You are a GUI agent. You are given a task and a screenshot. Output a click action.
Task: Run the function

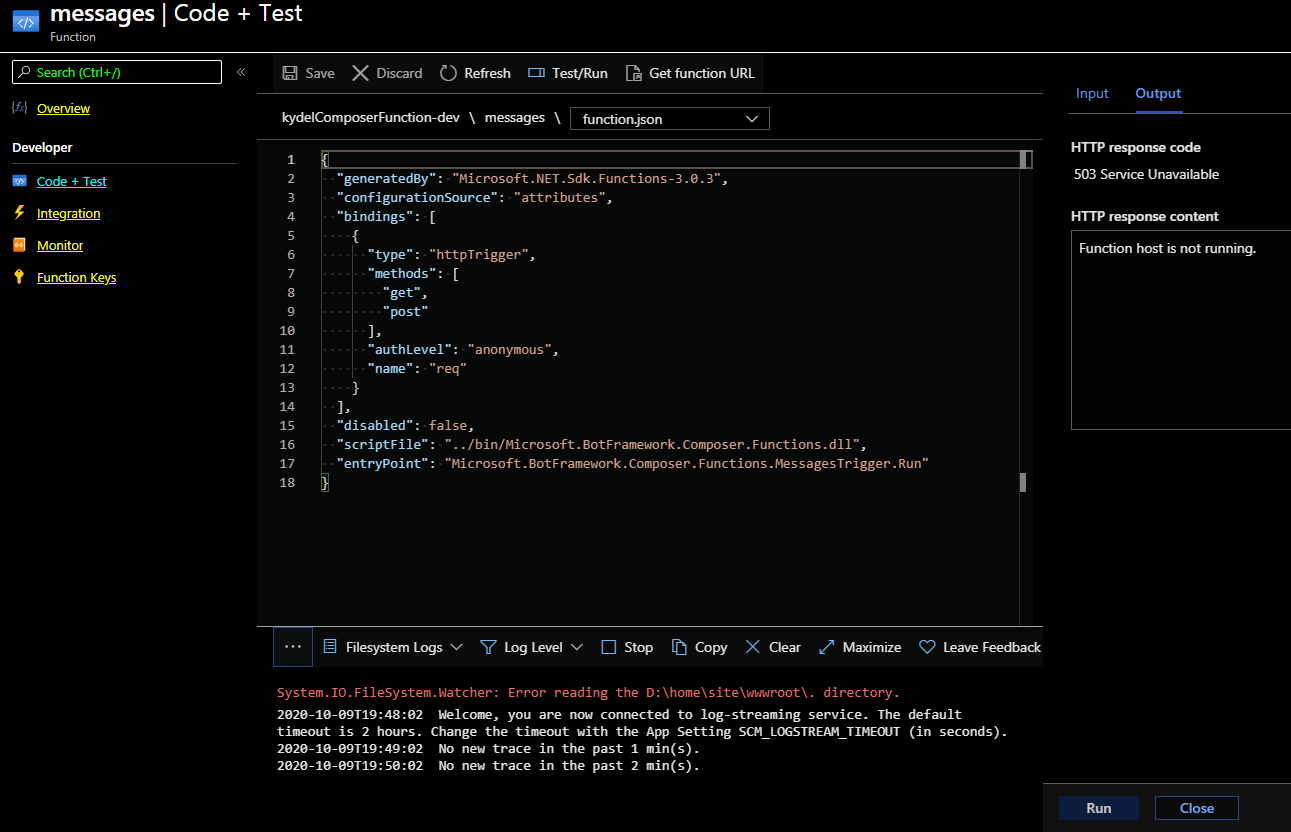coord(1098,807)
